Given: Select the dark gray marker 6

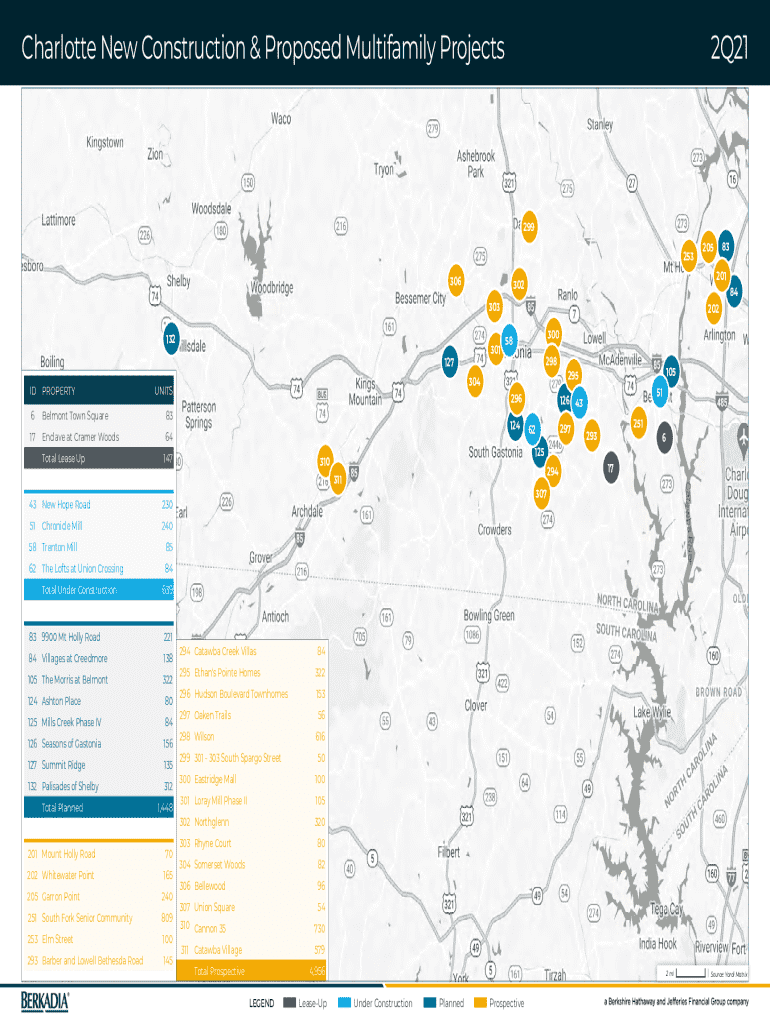Looking at the screenshot, I should pos(663,436).
